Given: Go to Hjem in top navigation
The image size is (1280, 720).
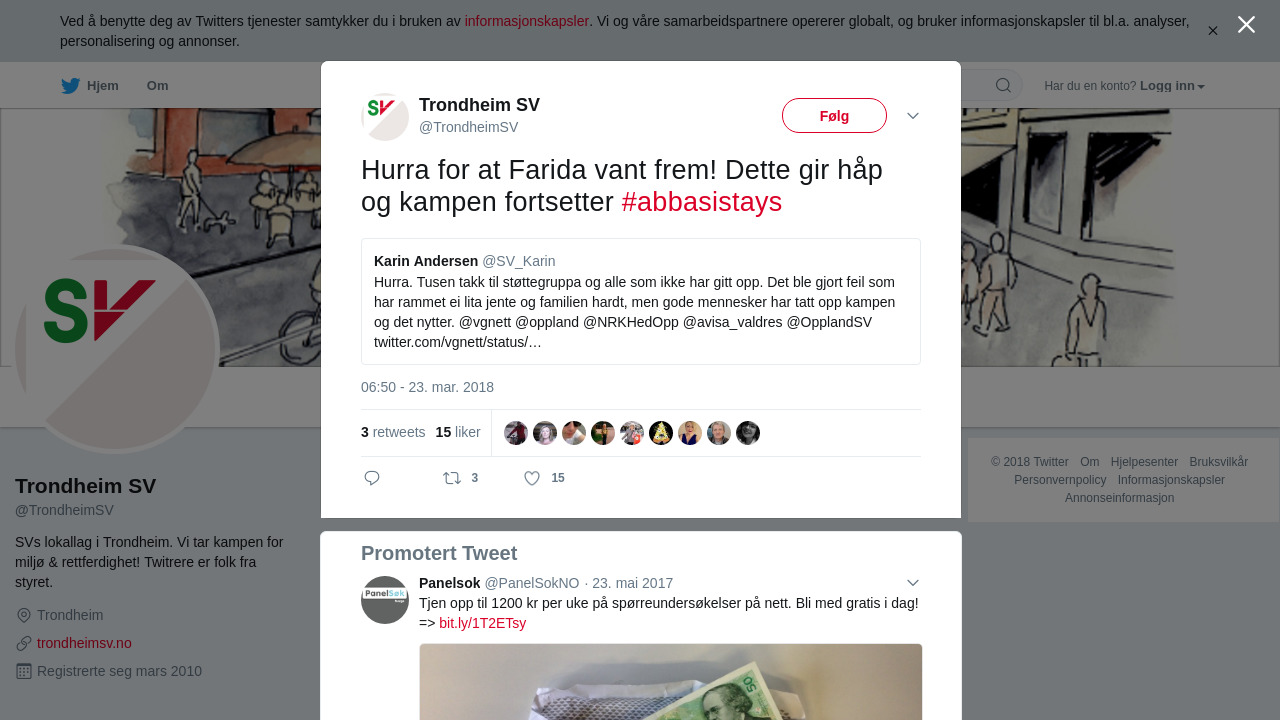Looking at the screenshot, I should pyautogui.click(x=102, y=86).
